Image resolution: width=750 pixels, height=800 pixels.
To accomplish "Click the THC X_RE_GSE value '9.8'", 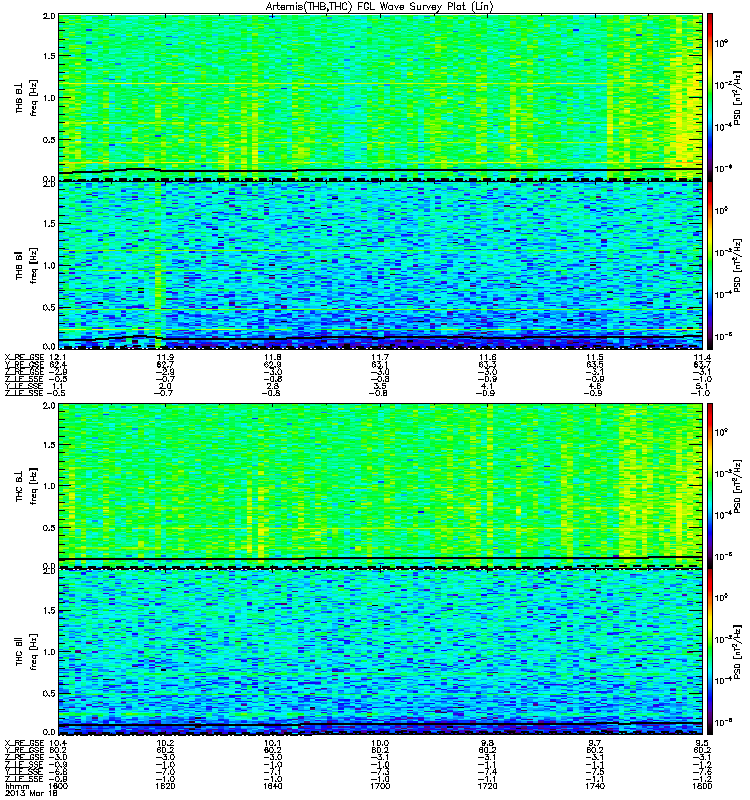I will (488, 743).
